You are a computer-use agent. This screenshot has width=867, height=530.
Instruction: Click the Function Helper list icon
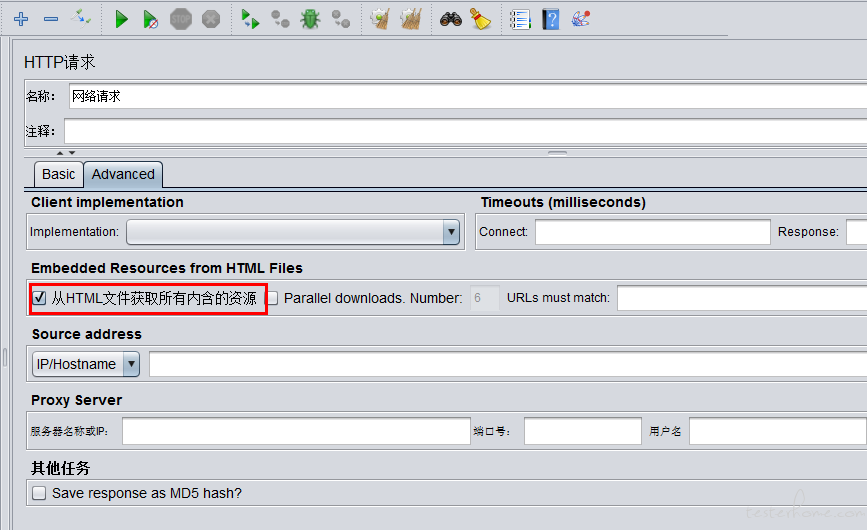(x=520, y=19)
